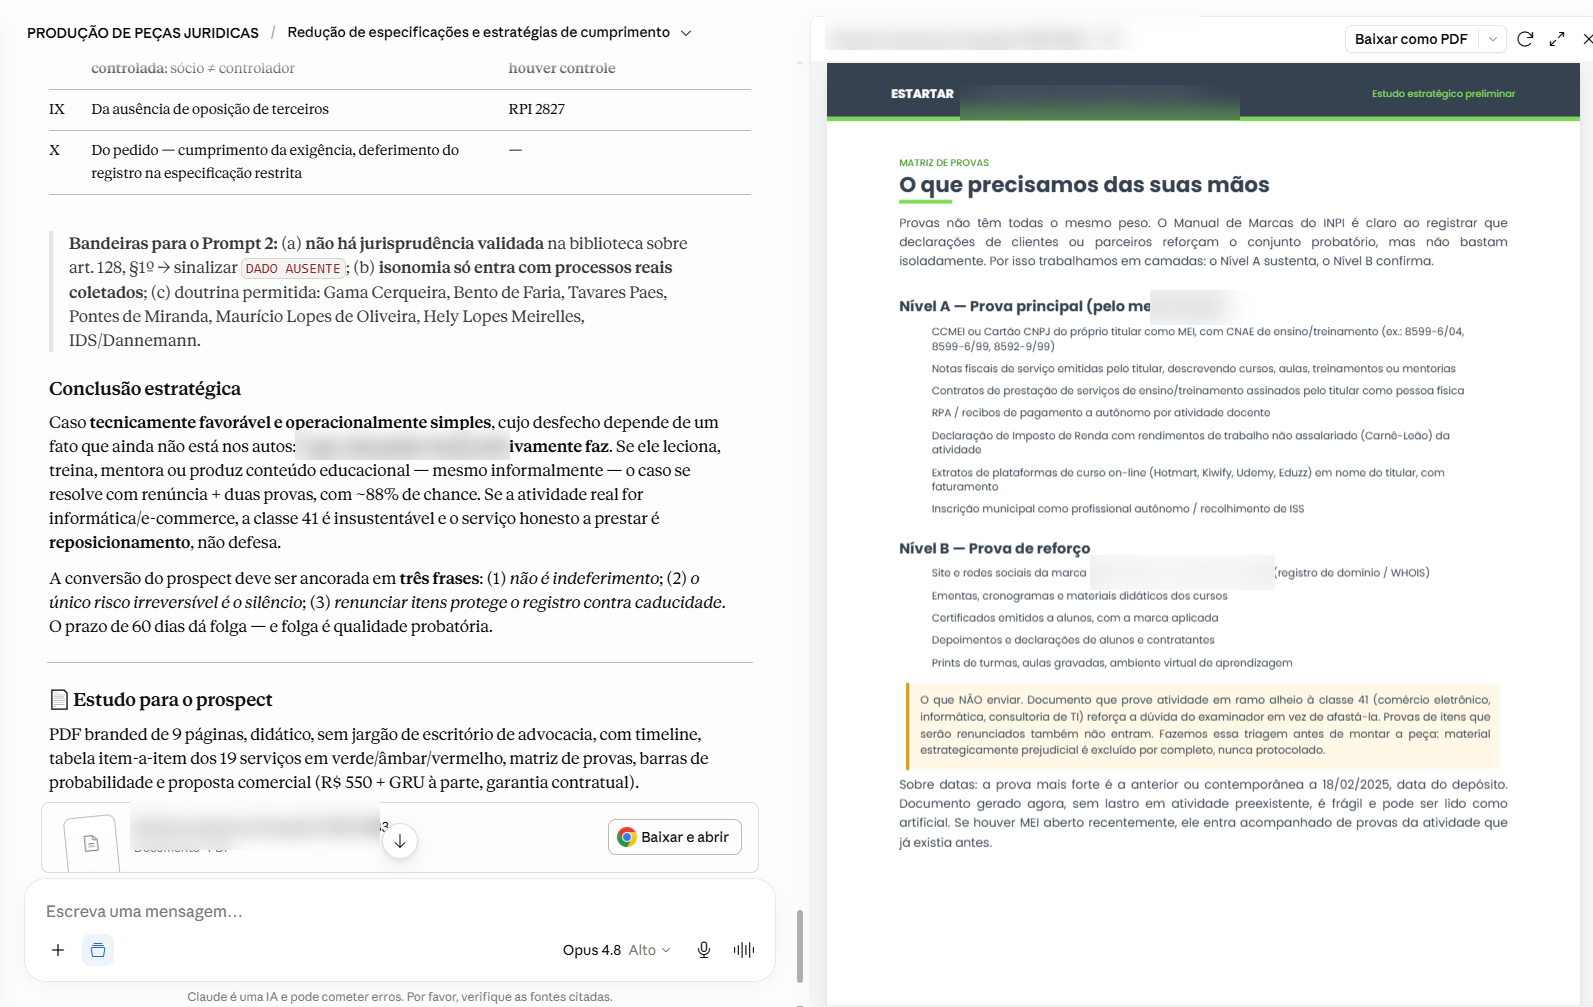Viewport: 1593px width, 1007px height.
Task: Open the PRODUÇÃO DE PEÇAS JURIDICAS project
Action: coord(143,33)
